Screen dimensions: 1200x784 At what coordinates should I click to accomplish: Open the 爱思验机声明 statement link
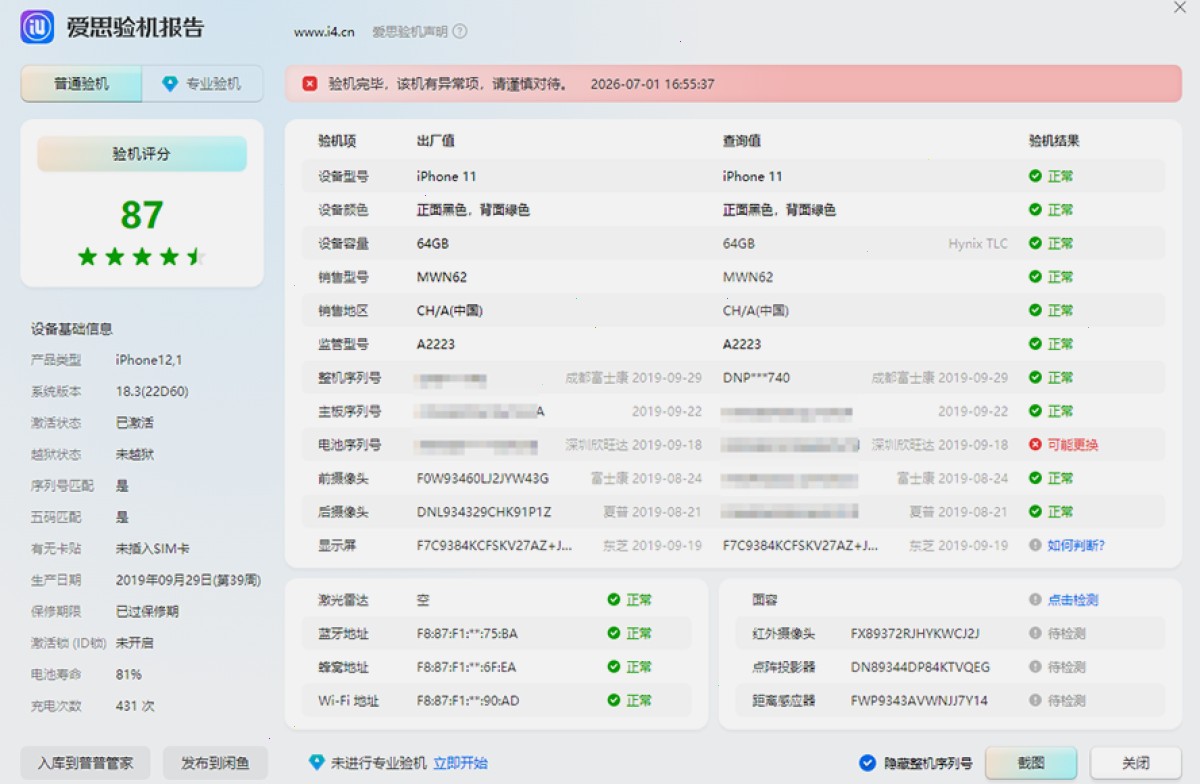(410, 31)
